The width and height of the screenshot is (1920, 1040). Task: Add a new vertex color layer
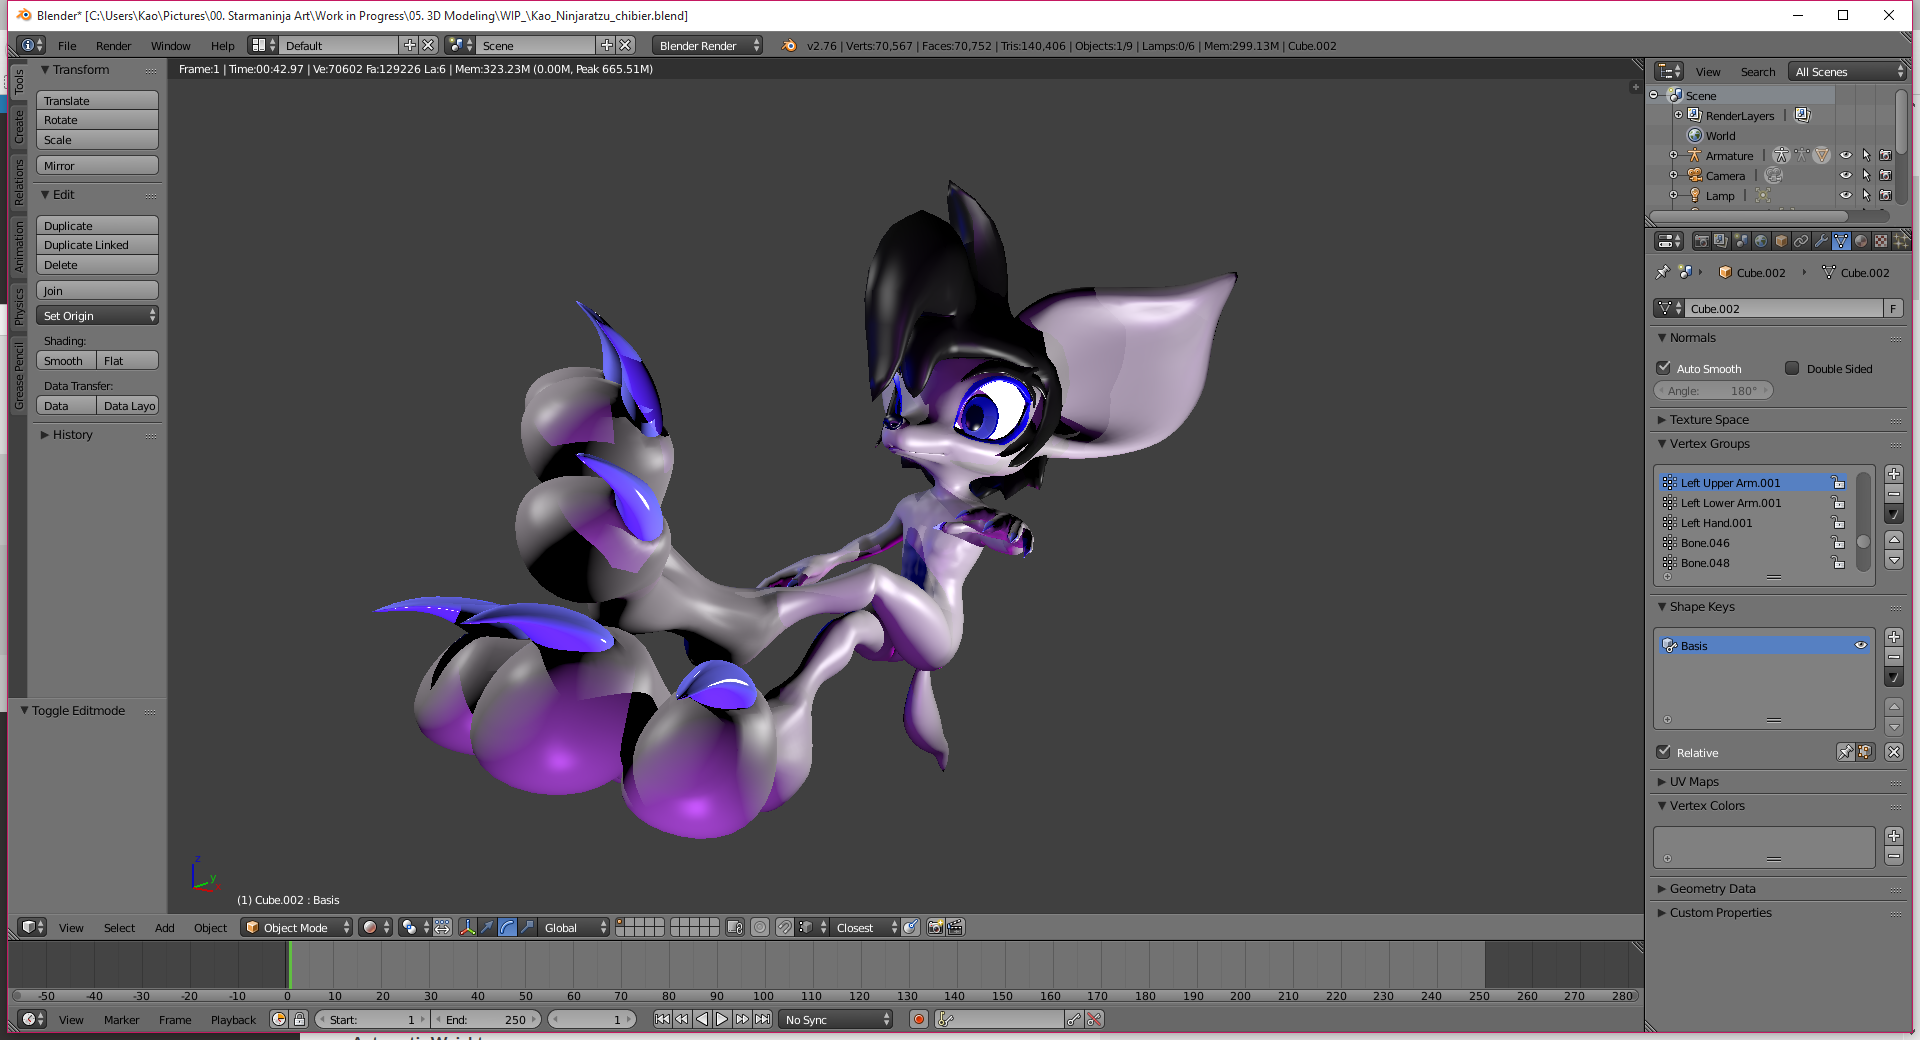pos(1893,836)
